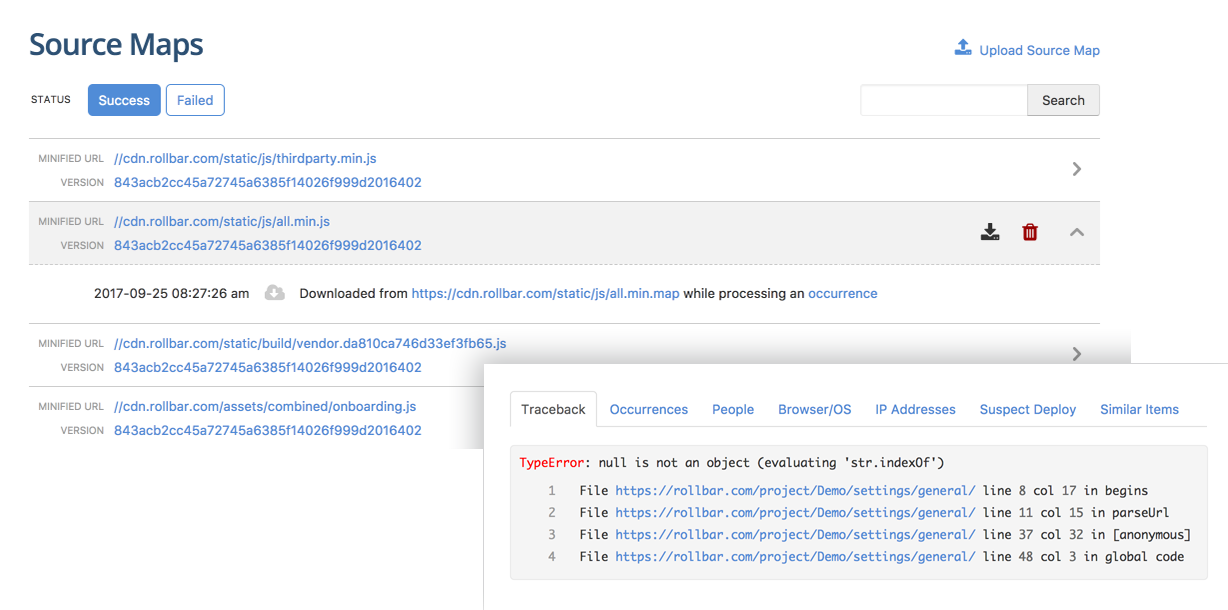Expand the vendor.da810ca746d33ef3fb65.js row
The height and width of the screenshot is (610, 1228).
pos(1076,354)
